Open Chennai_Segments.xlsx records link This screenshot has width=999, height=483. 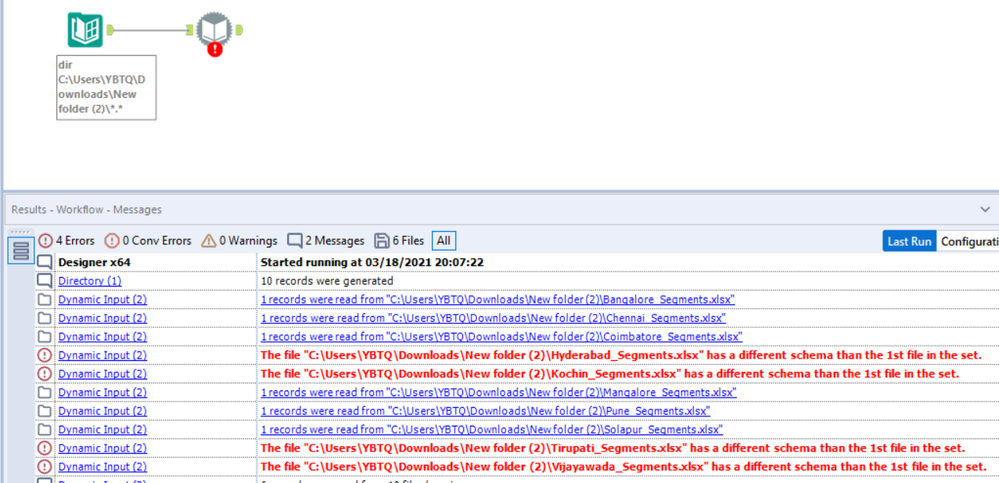[493, 318]
